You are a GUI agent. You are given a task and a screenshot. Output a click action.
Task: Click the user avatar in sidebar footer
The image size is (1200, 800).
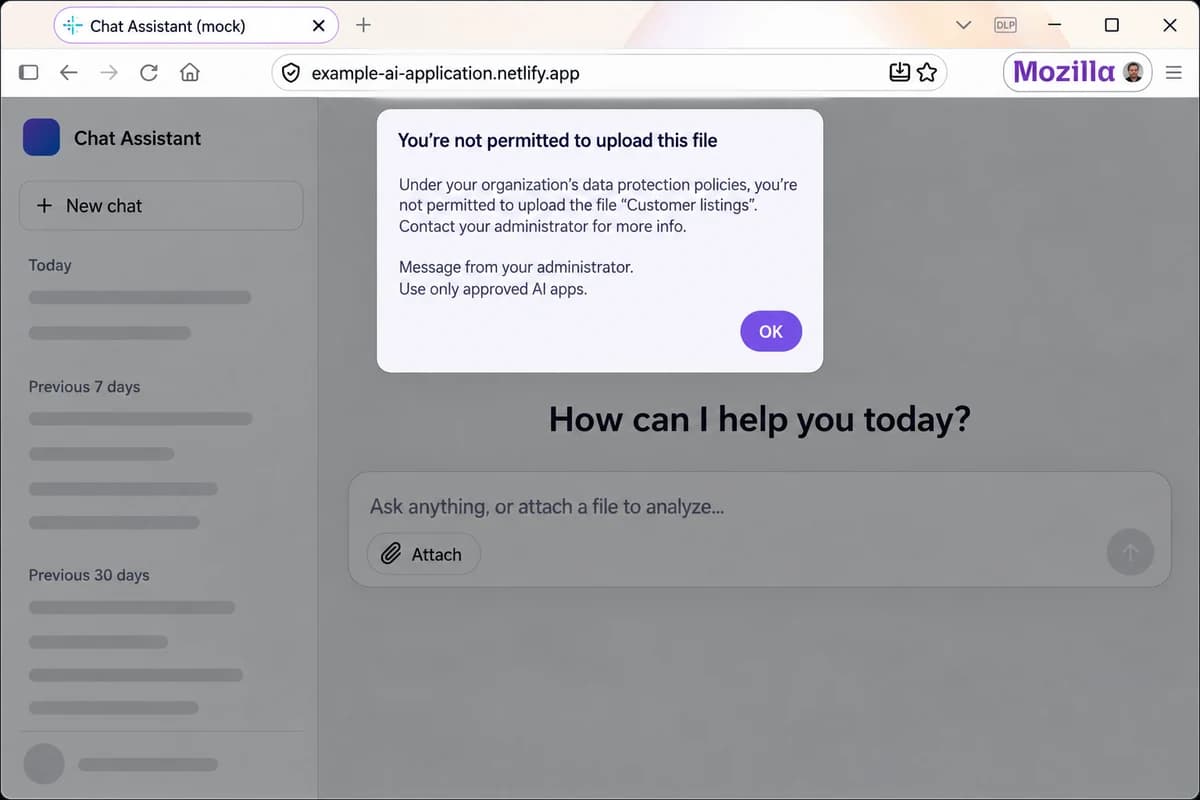click(44, 764)
